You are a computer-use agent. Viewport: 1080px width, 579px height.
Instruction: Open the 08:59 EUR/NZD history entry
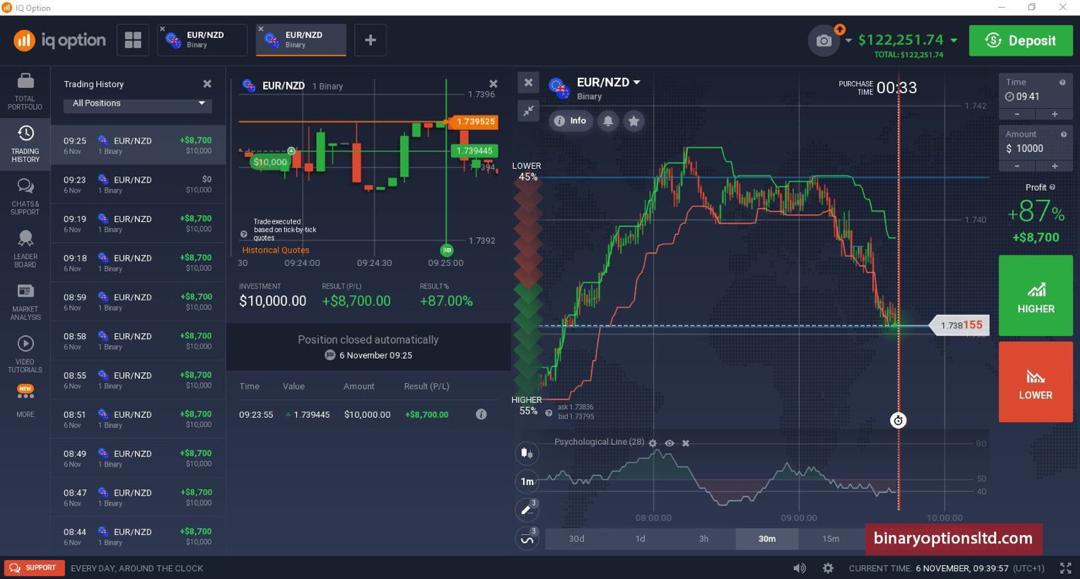point(138,302)
